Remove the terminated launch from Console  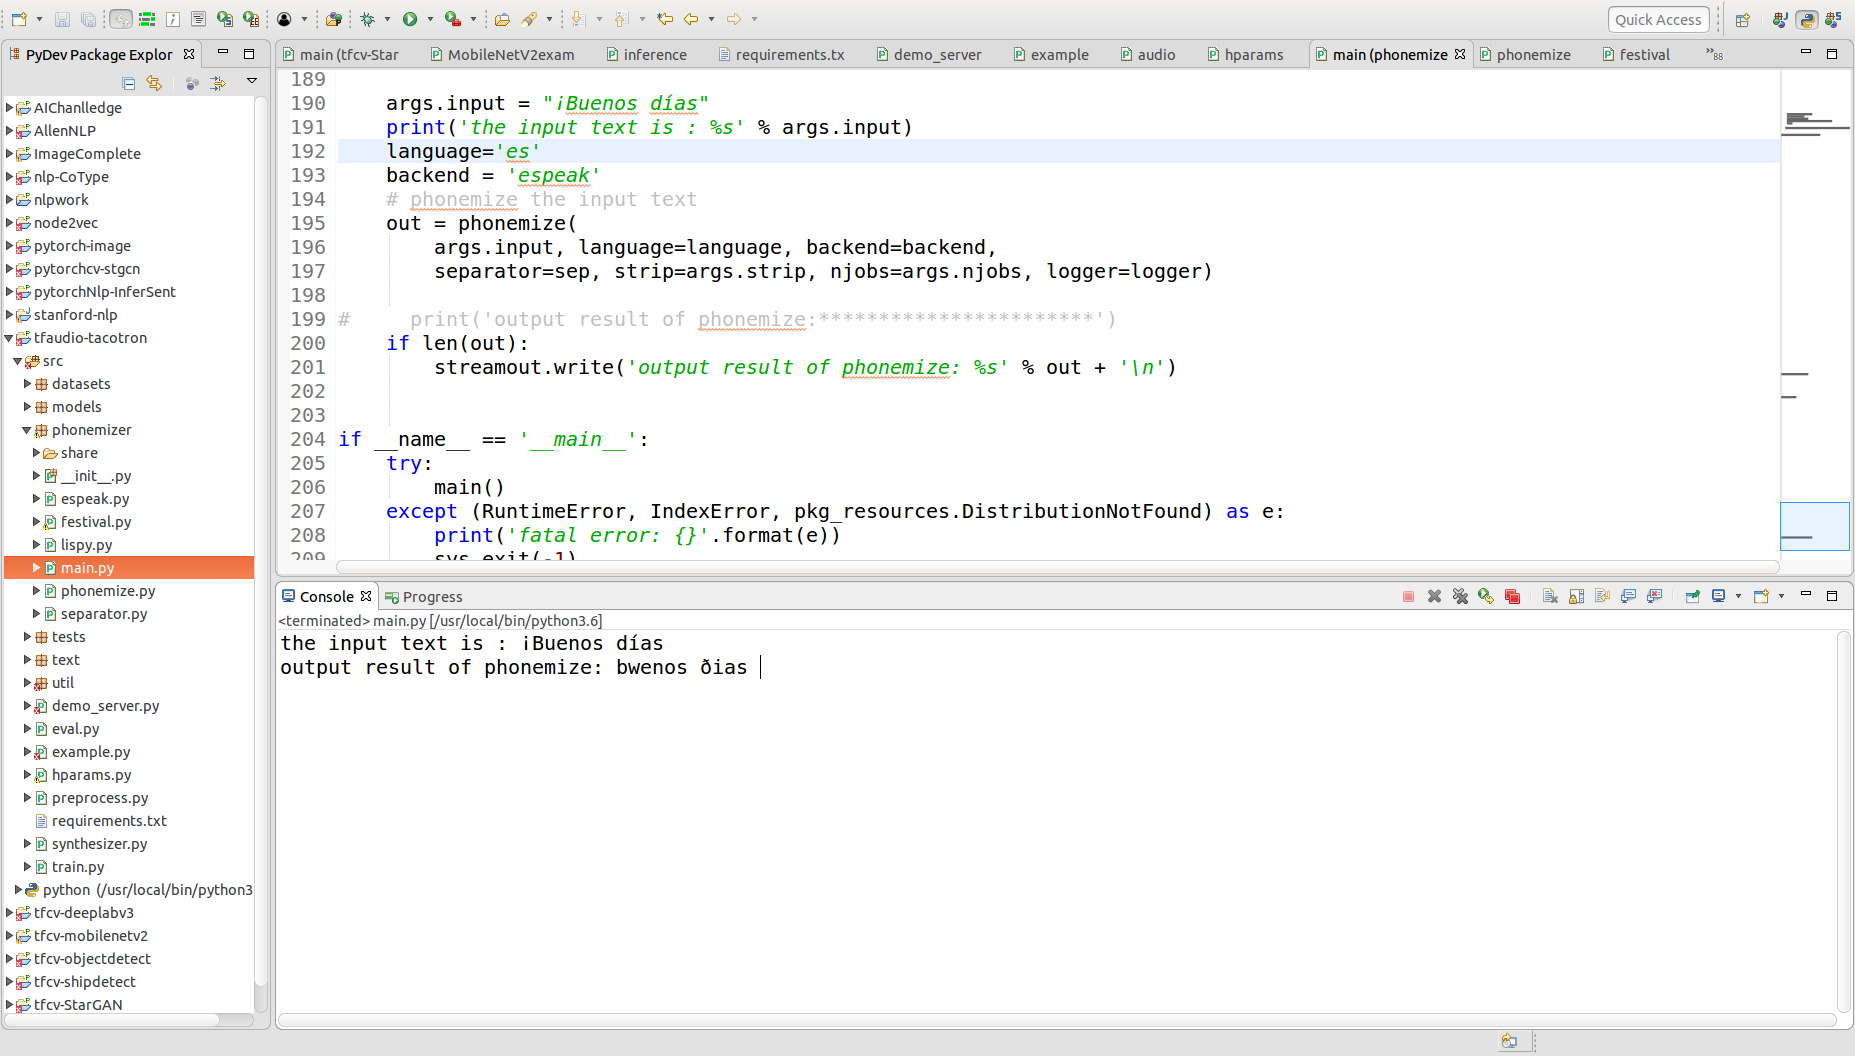tap(1434, 597)
